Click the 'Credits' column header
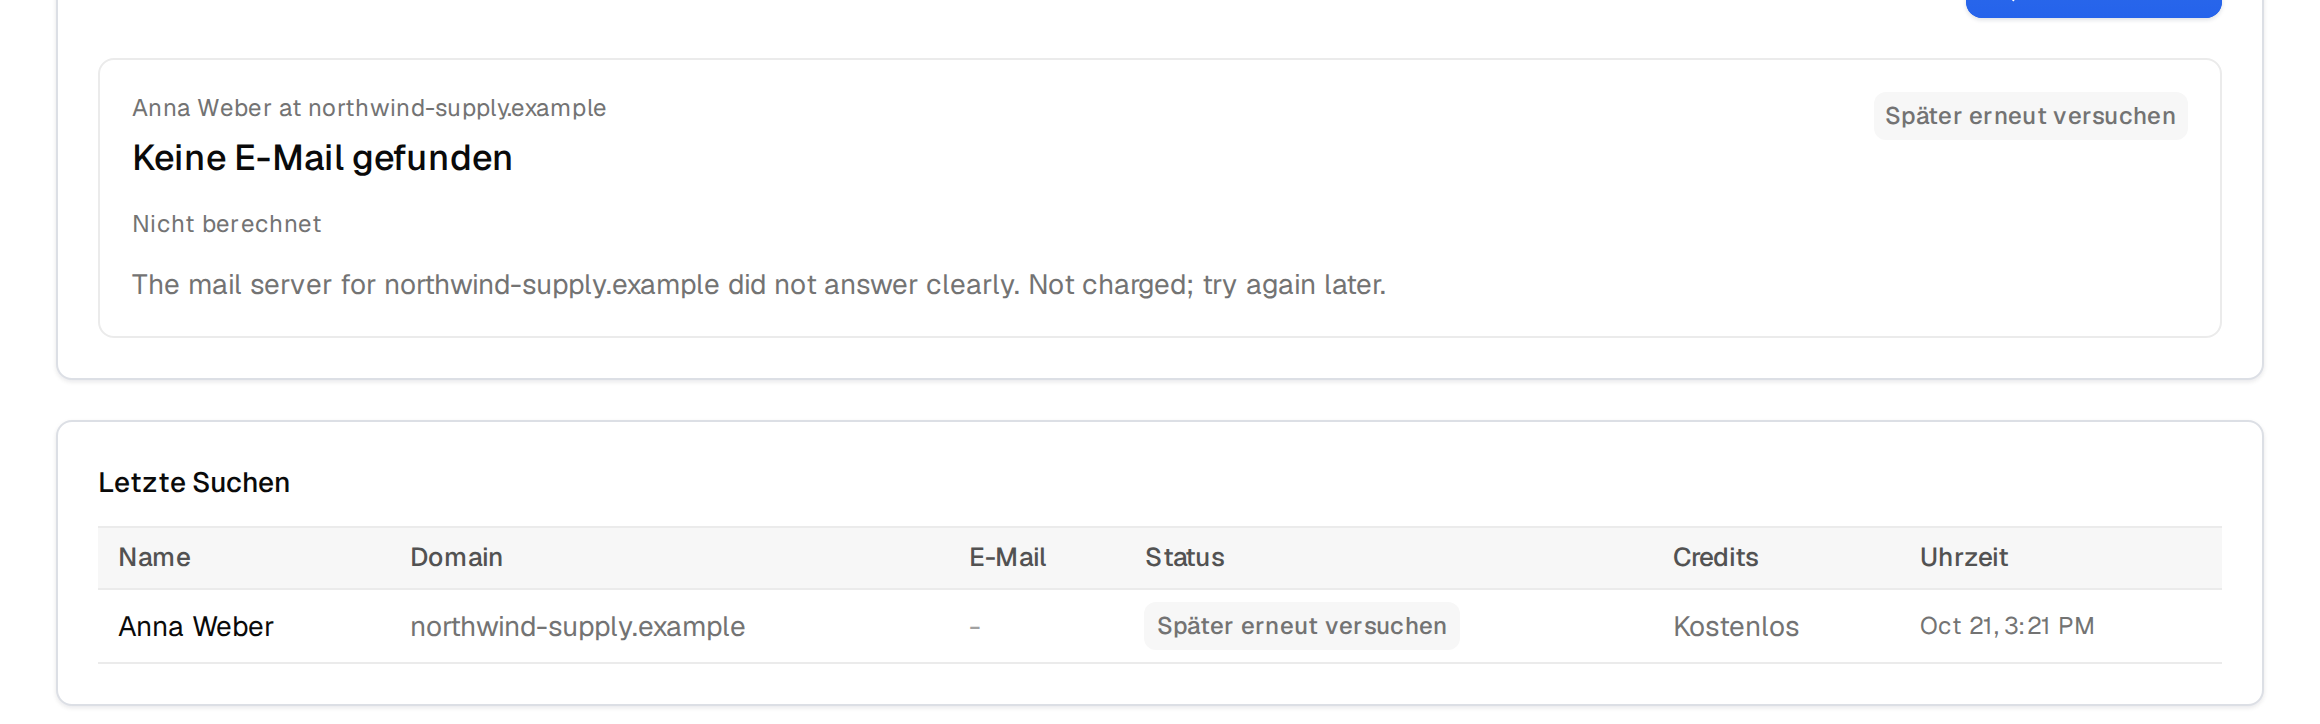 coord(1715,557)
